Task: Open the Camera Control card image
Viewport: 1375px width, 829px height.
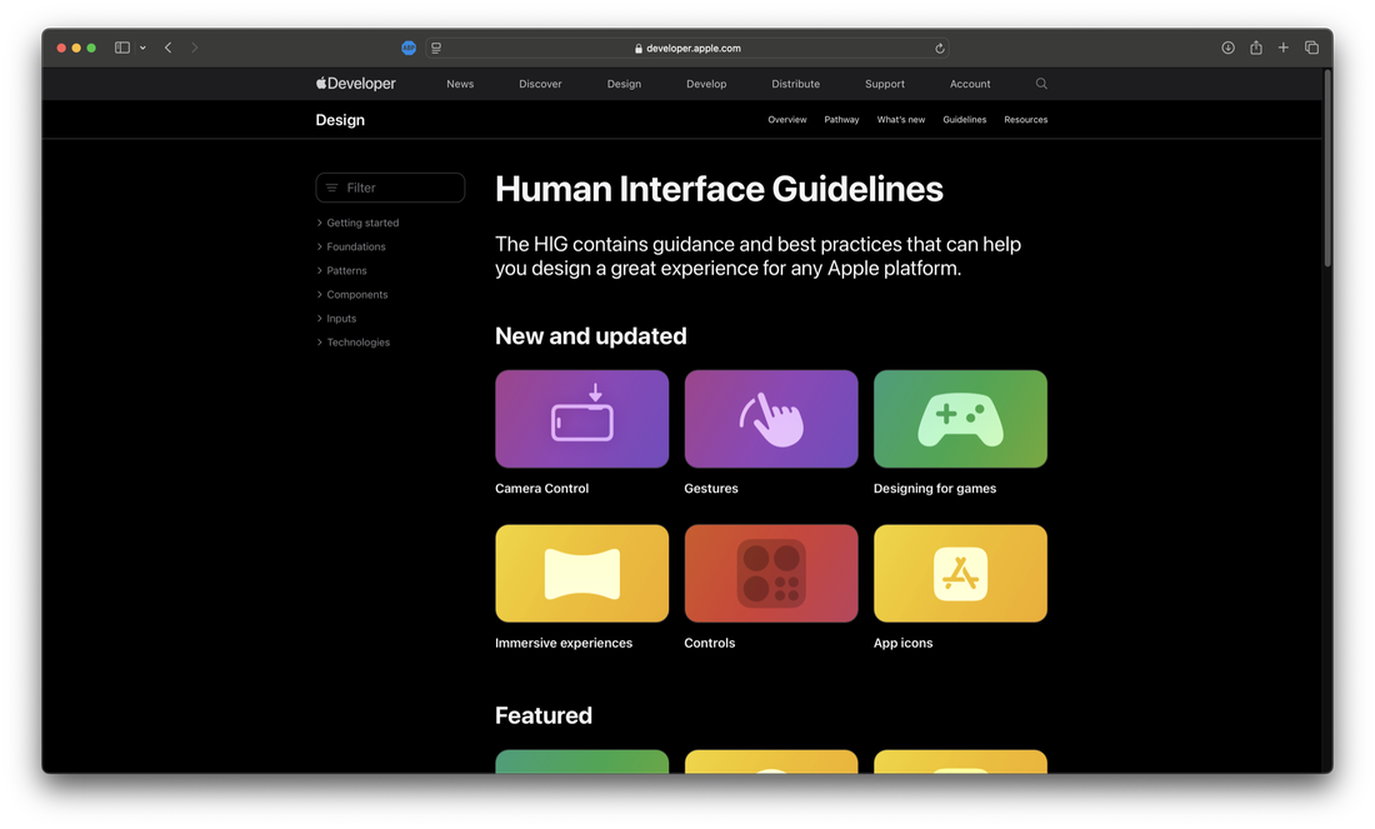Action: point(582,419)
